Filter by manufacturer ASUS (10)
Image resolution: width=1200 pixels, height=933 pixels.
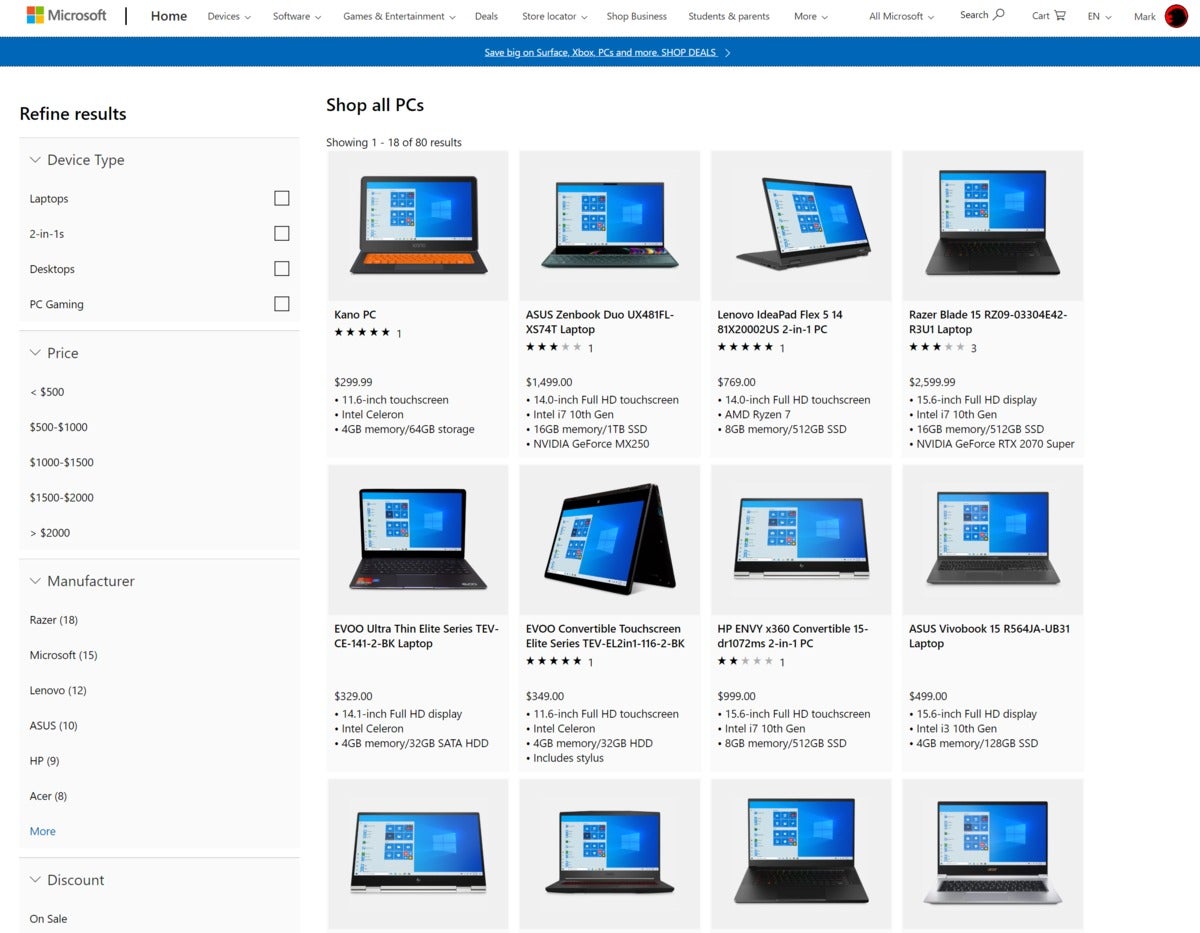[54, 725]
